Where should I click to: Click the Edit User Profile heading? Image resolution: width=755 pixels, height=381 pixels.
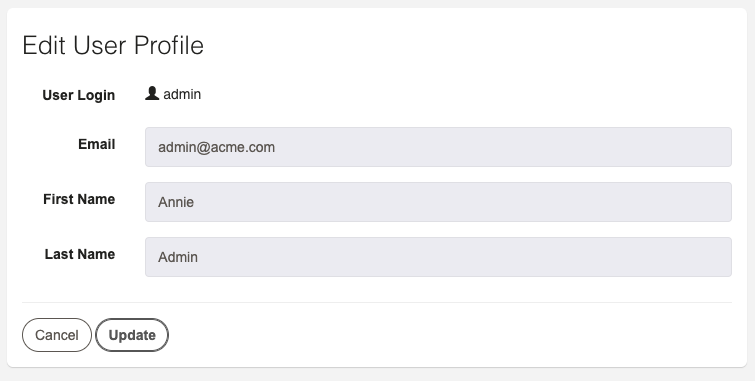click(x=113, y=45)
